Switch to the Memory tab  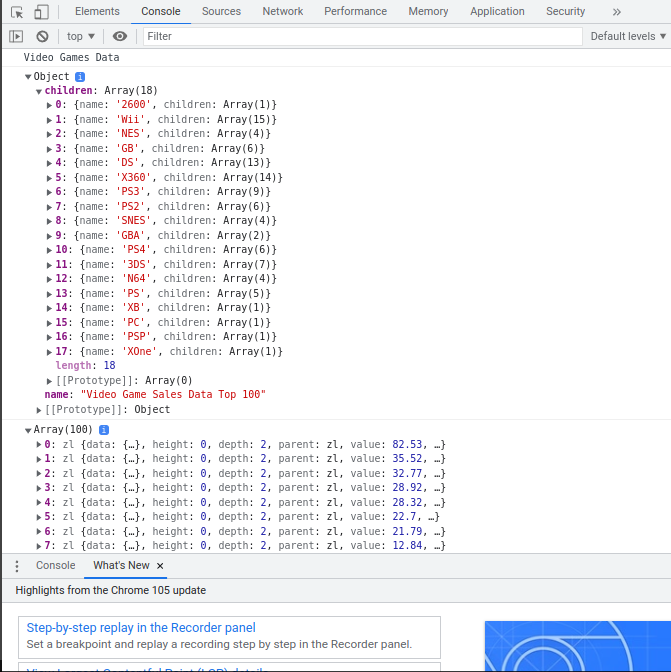[428, 12]
